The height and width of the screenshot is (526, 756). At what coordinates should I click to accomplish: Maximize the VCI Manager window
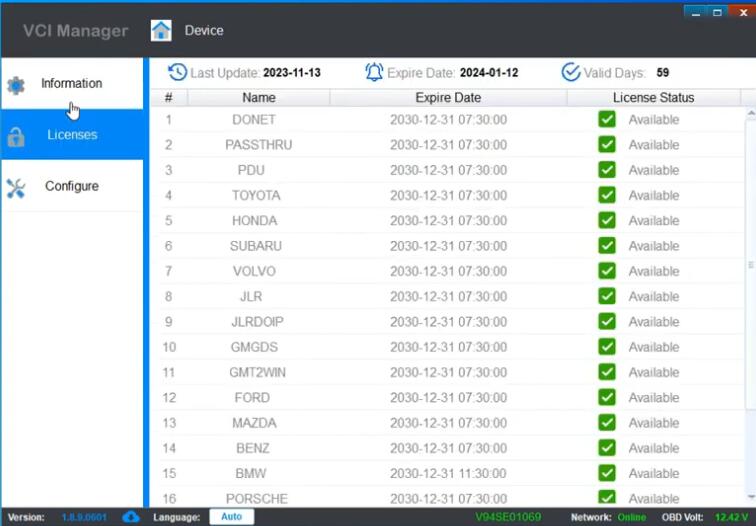point(717,12)
